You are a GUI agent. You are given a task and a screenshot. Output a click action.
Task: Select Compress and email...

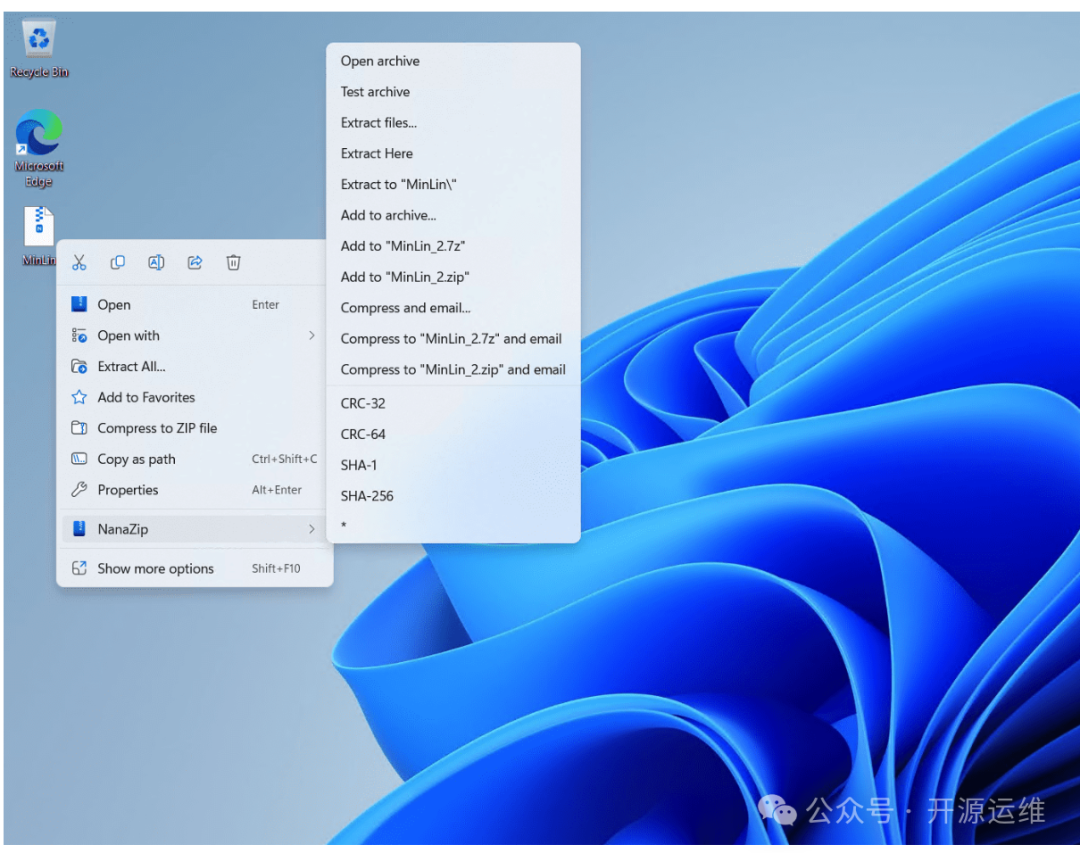(x=453, y=308)
